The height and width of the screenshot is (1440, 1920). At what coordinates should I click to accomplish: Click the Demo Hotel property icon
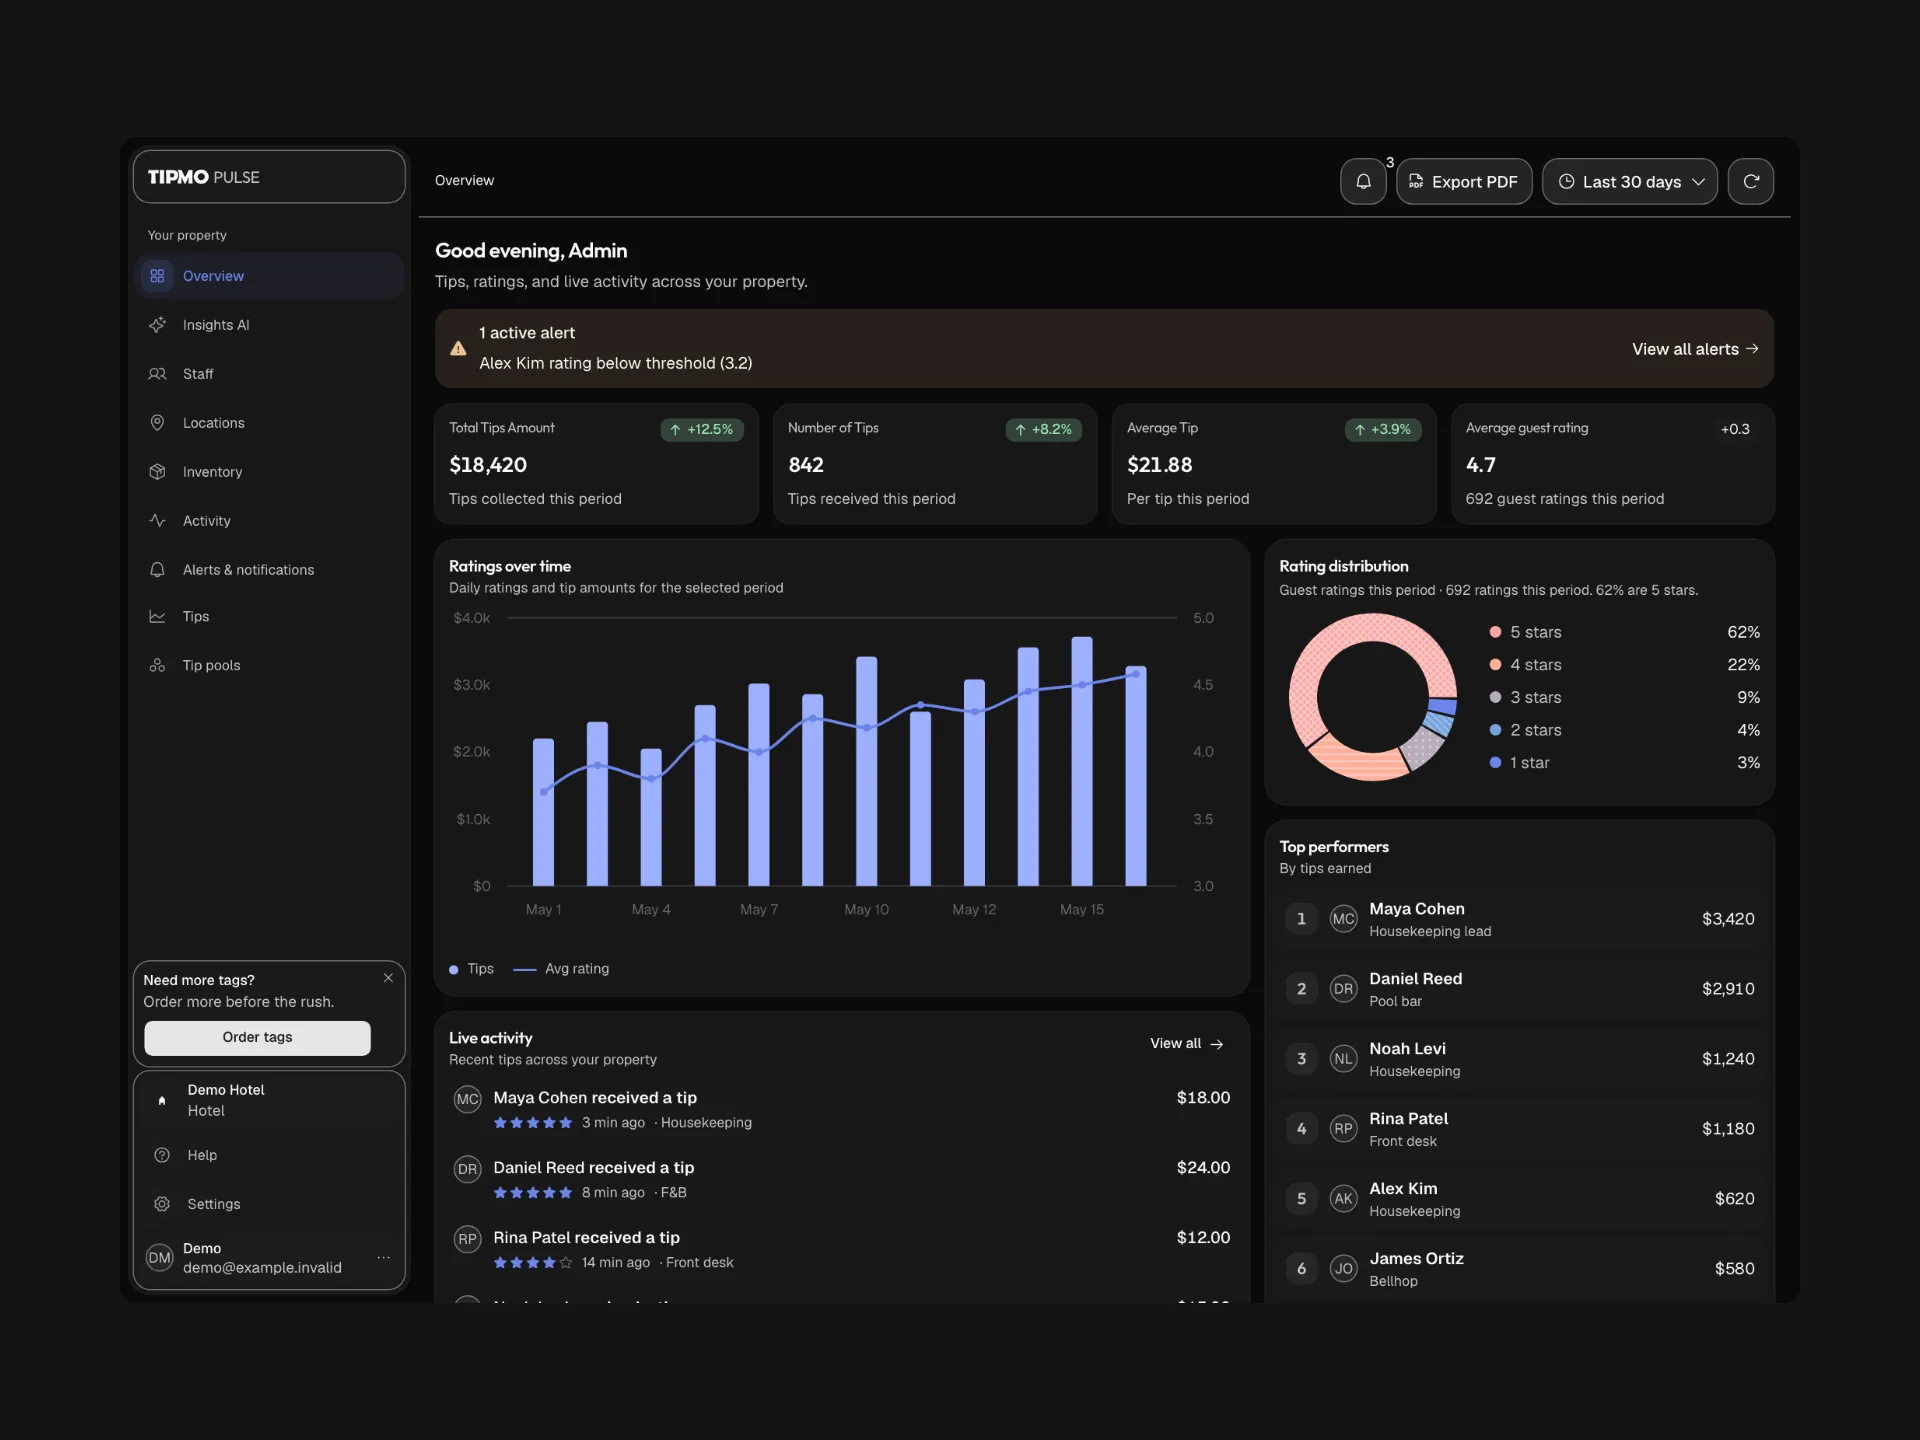pos(162,1101)
